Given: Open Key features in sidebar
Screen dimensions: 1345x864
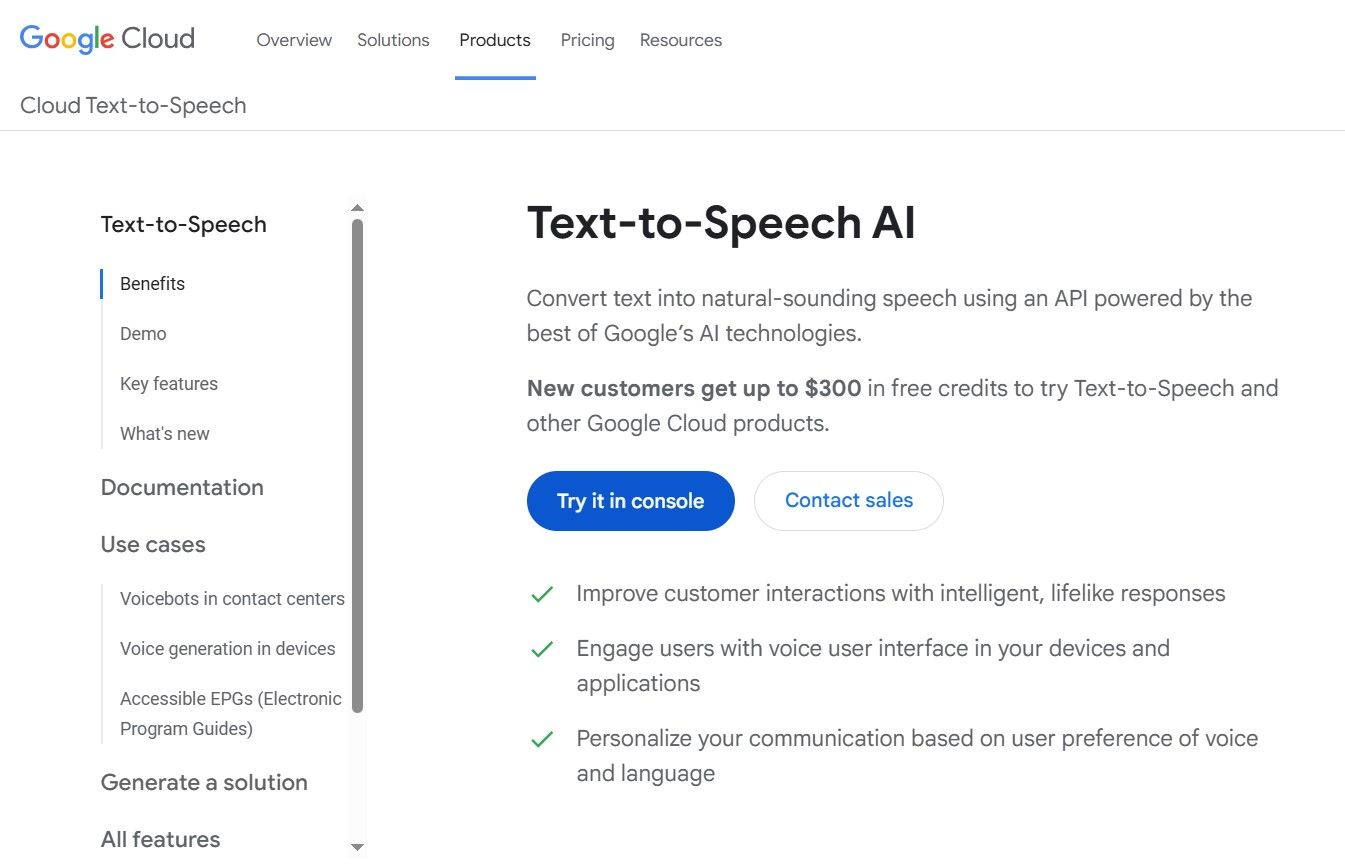Looking at the screenshot, I should pos(168,383).
